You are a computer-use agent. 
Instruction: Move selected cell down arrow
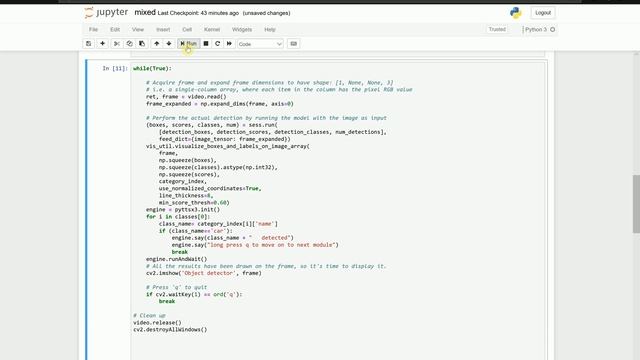pyautogui.click(x=169, y=44)
